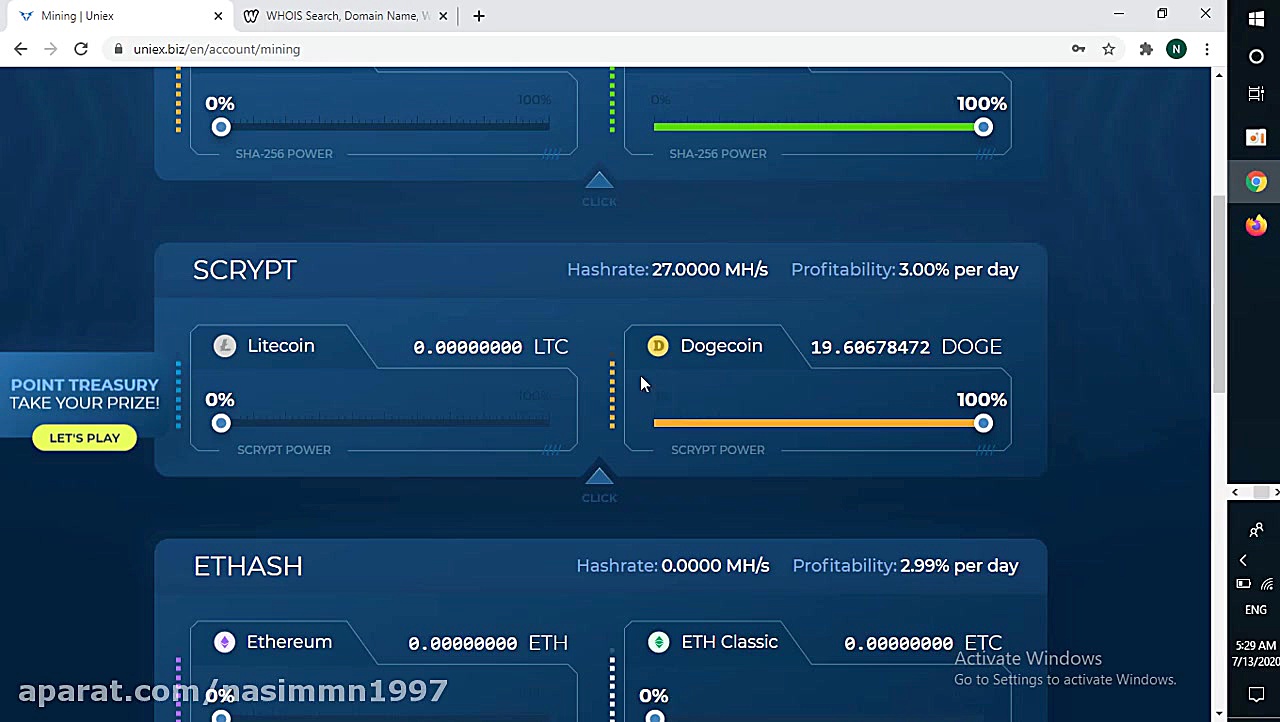
Task: Click the SCRYPT section heading
Action: click(245, 270)
